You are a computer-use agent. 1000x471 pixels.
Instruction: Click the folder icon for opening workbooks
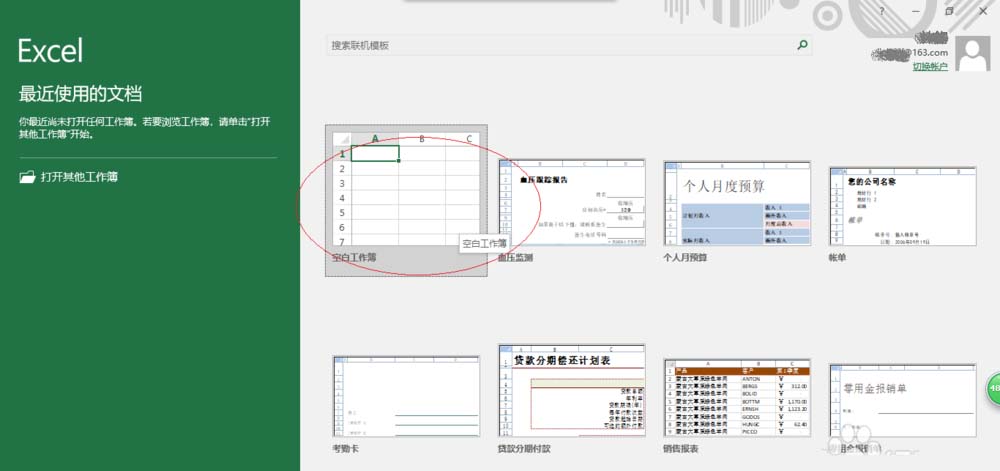(x=26, y=177)
